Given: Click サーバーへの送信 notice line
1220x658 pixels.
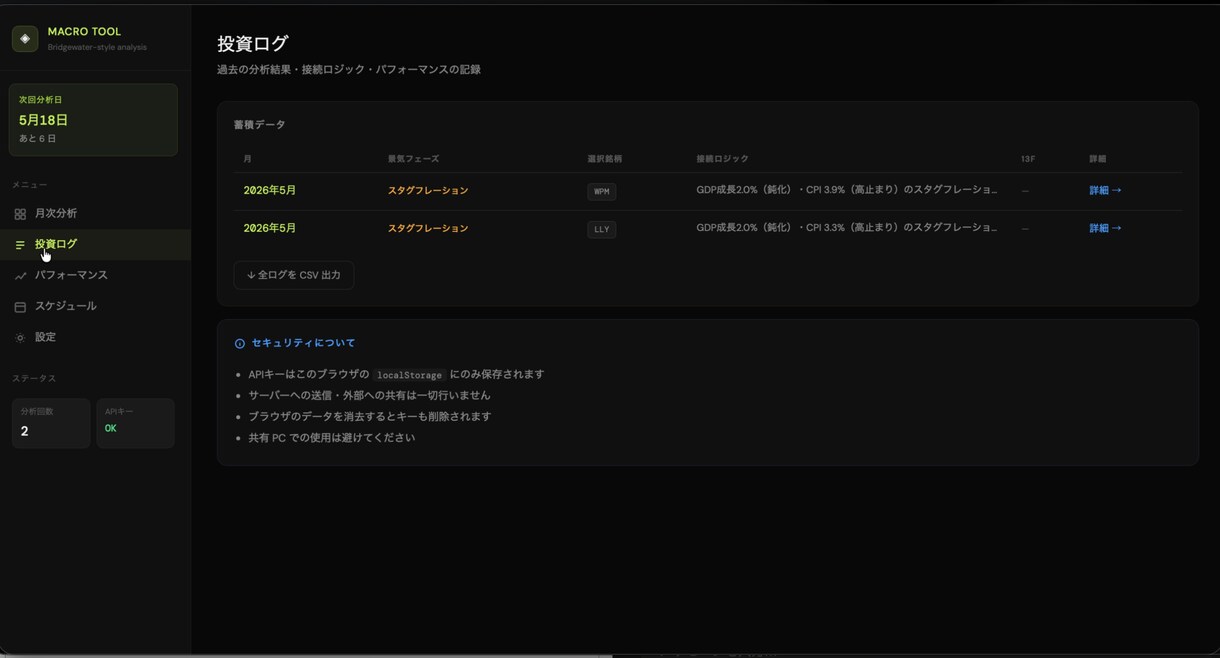Looking at the screenshot, I should (370, 396).
